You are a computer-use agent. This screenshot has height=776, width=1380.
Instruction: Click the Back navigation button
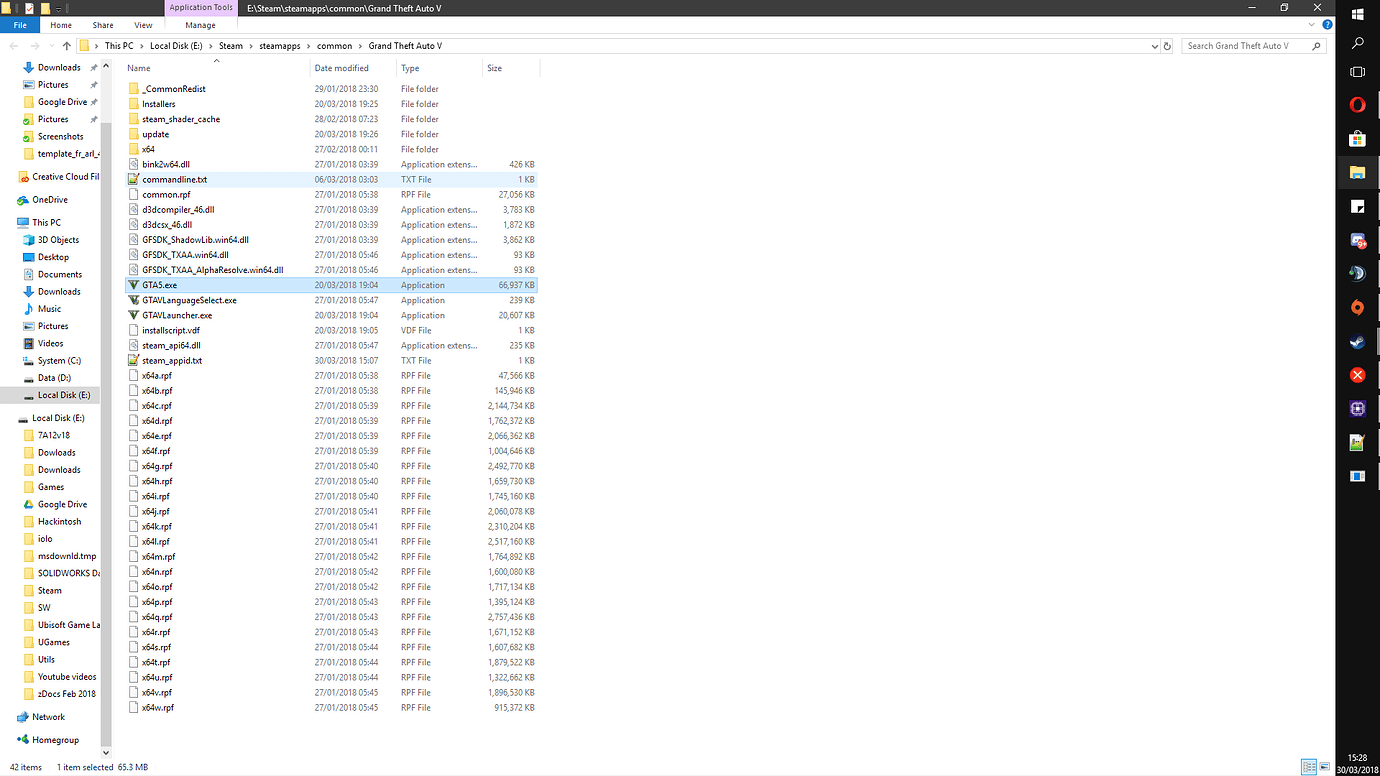[x=13, y=45]
